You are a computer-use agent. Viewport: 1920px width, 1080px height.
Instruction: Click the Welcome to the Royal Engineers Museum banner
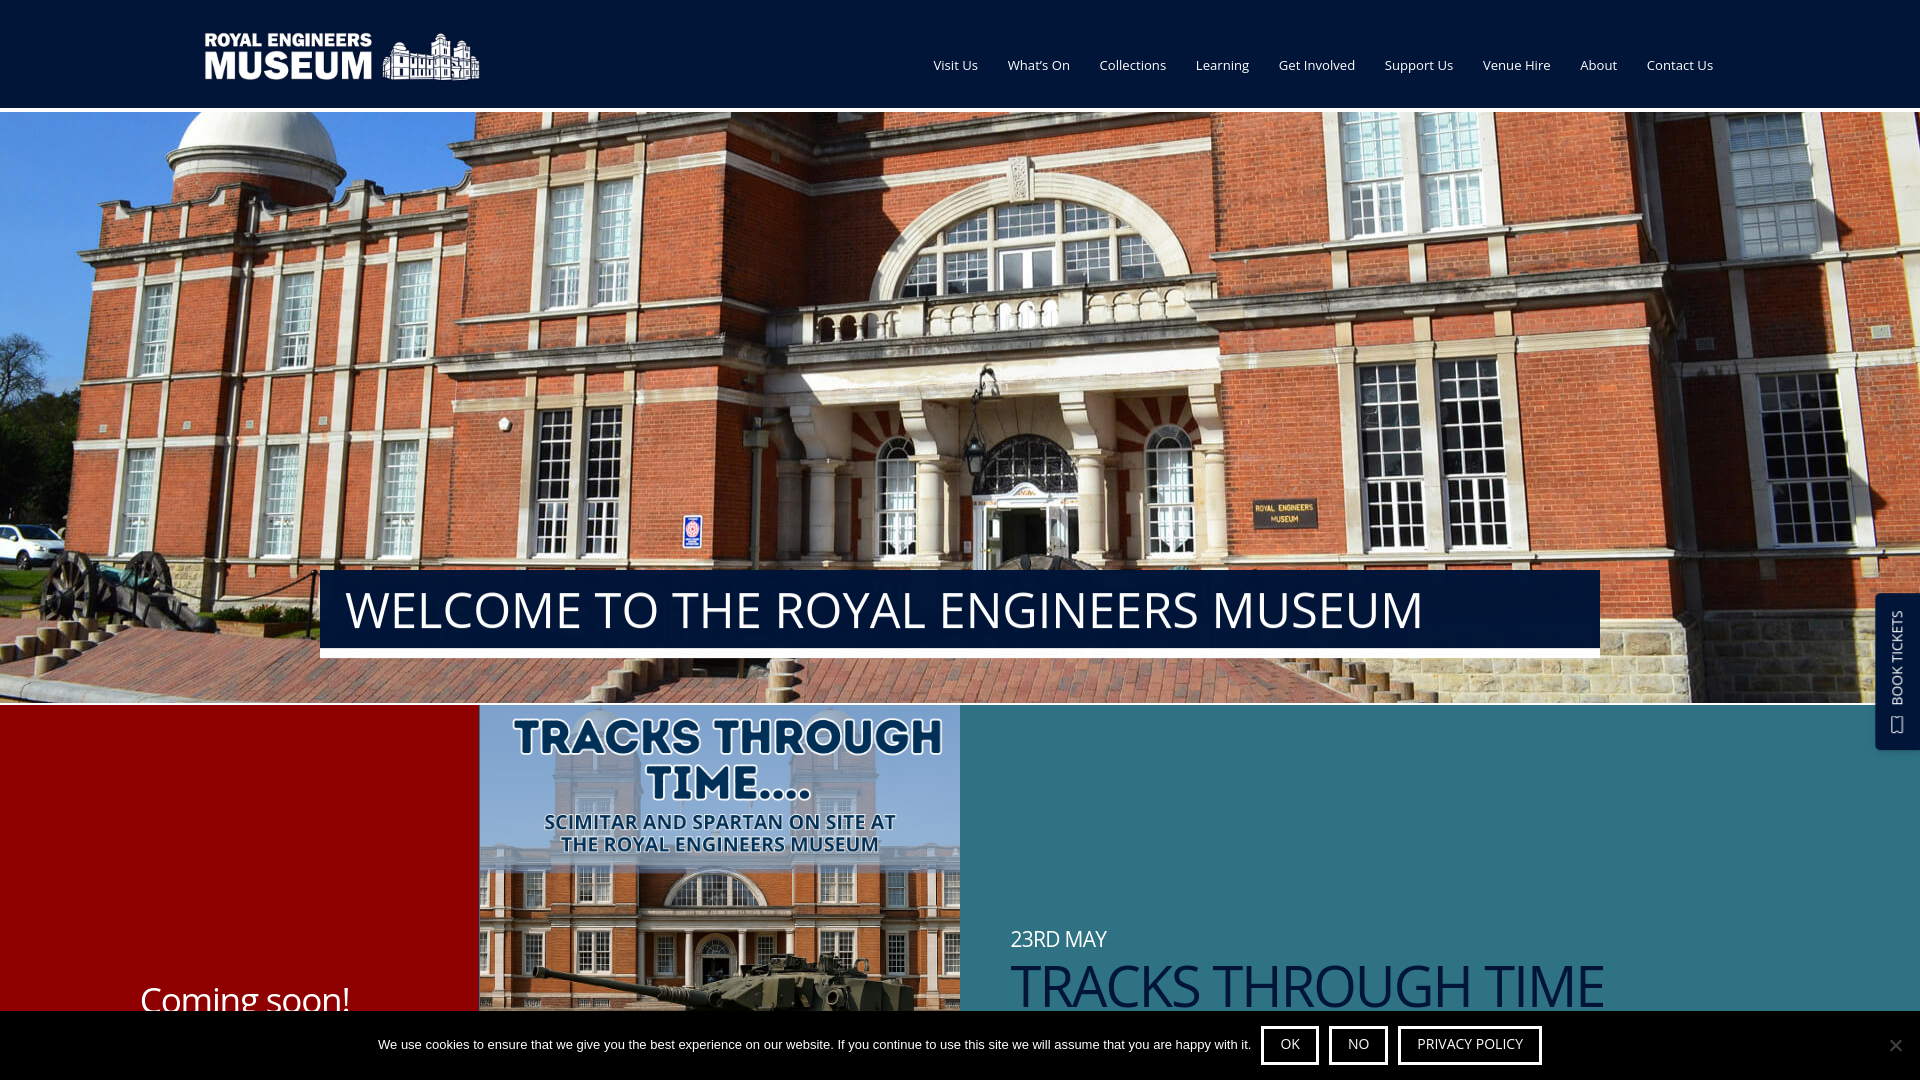pos(960,612)
